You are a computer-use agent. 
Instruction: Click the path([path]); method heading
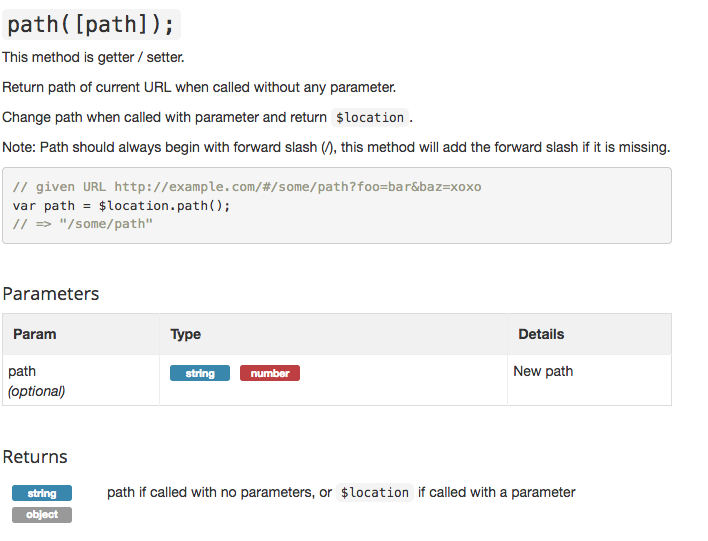point(91,25)
